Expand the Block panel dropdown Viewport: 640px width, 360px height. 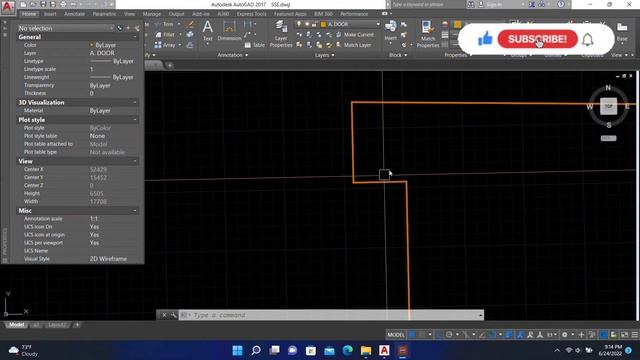click(398, 55)
